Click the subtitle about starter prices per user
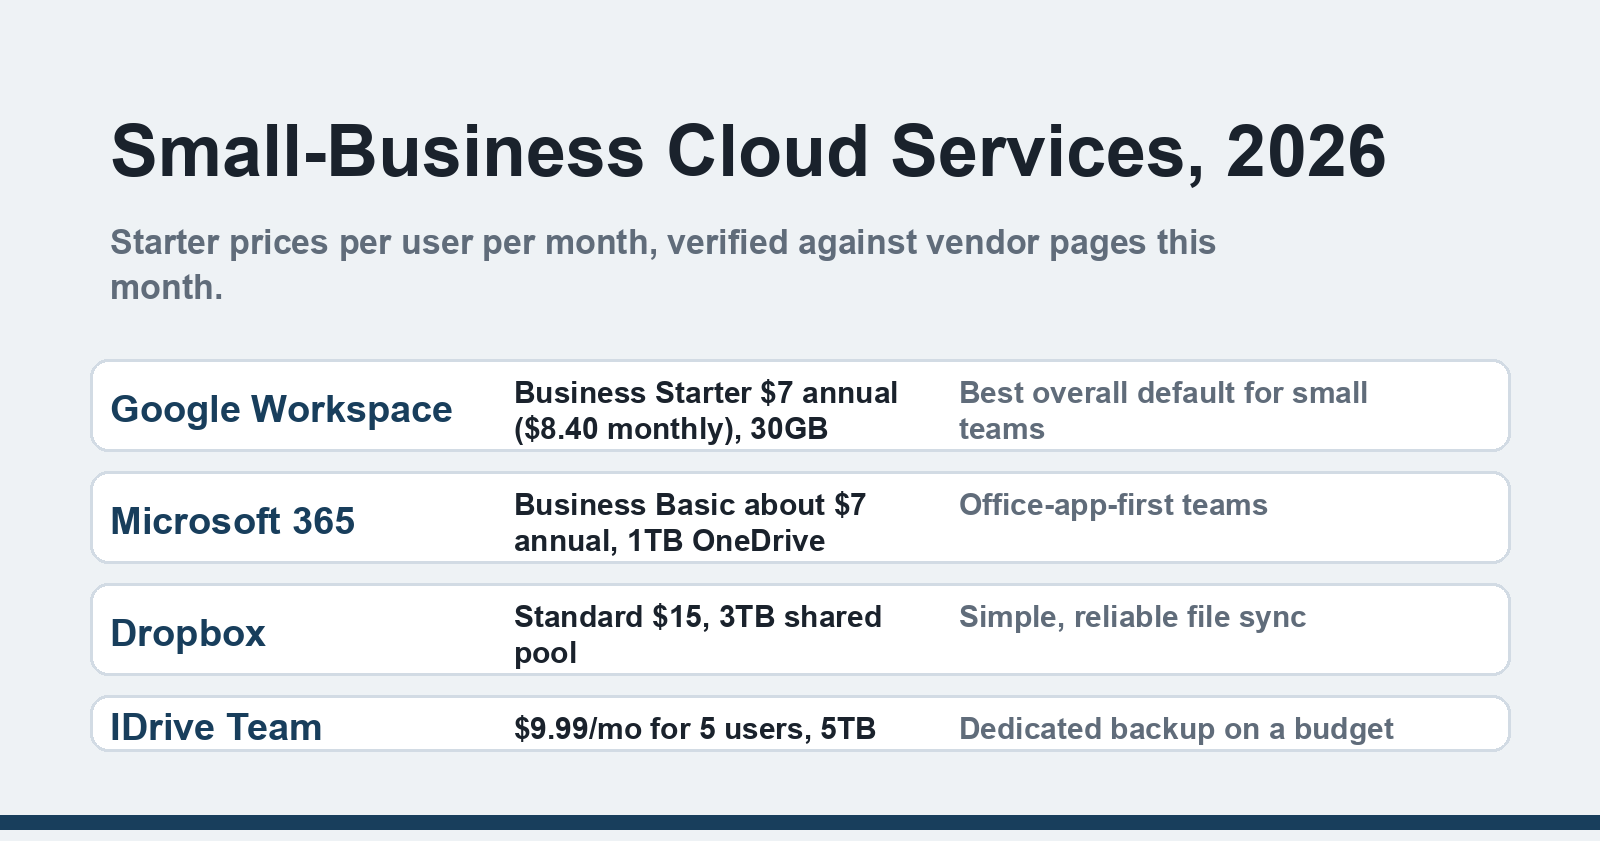The height and width of the screenshot is (841, 1600). click(x=663, y=265)
